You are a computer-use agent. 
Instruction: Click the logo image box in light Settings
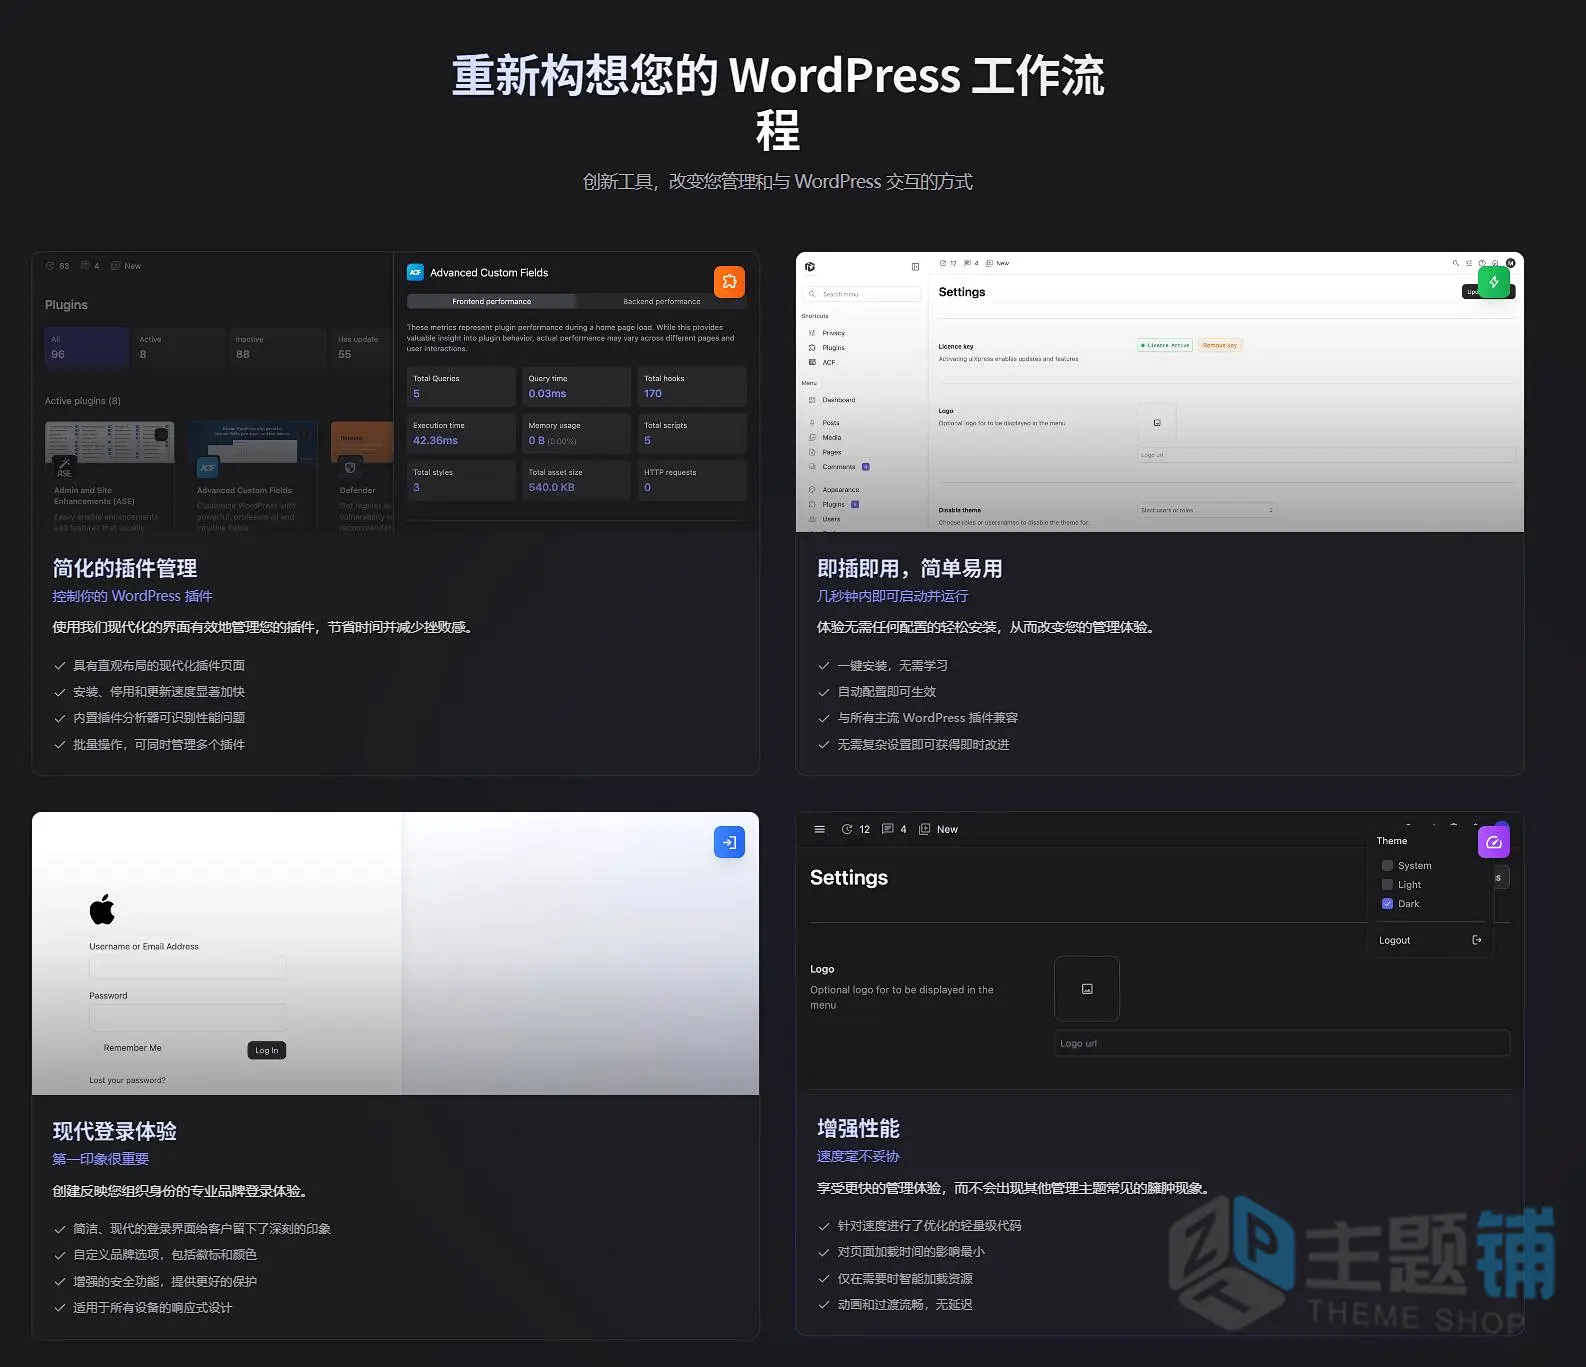coord(1157,423)
